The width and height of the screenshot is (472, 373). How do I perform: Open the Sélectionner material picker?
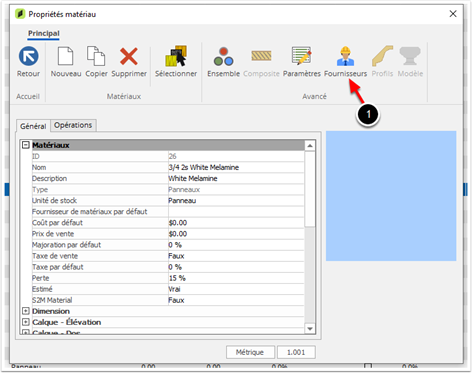point(176,56)
